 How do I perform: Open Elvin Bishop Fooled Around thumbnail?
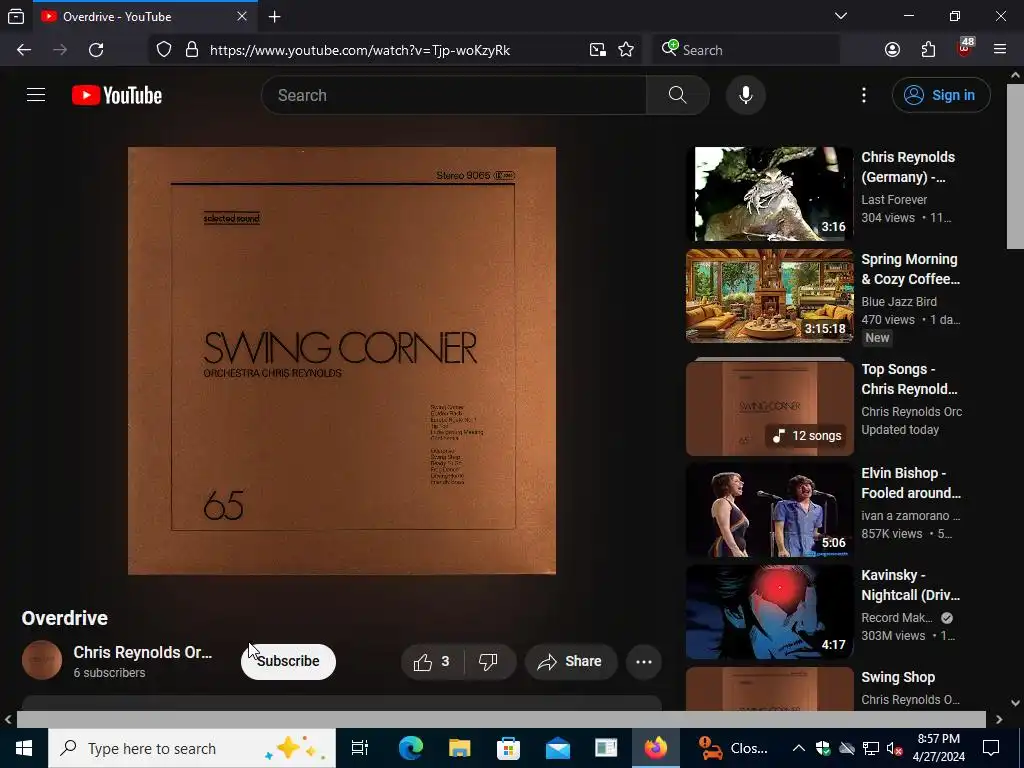pyautogui.click(x=769, y=510)
